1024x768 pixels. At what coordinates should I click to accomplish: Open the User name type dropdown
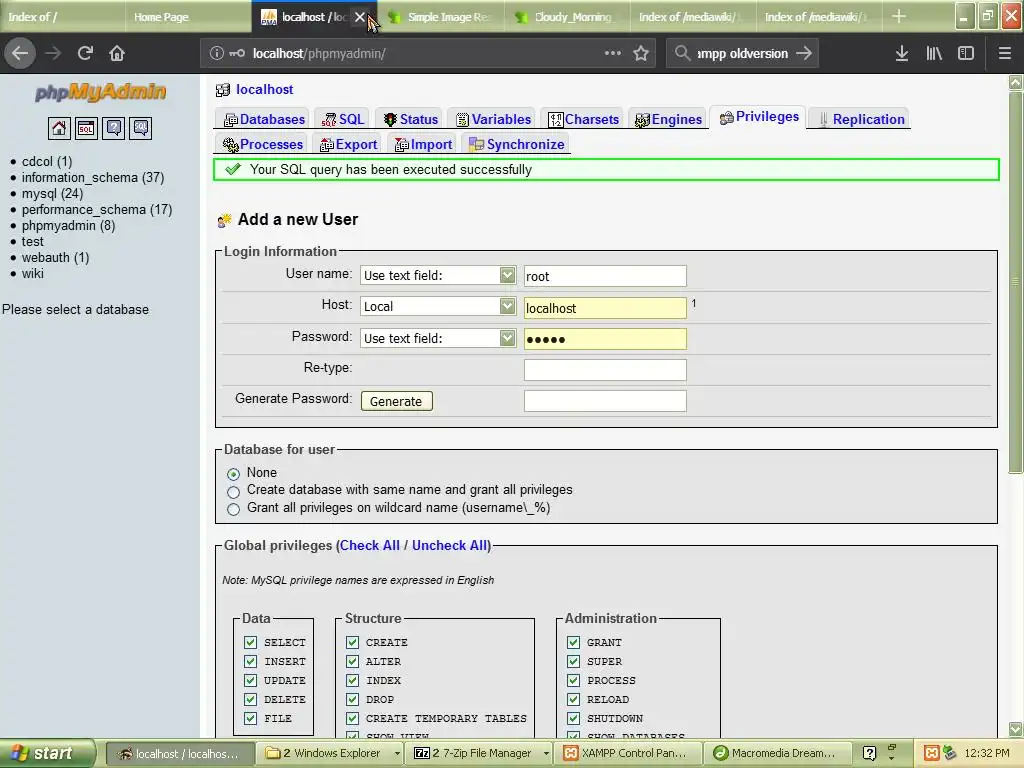(x=438, y=275)
